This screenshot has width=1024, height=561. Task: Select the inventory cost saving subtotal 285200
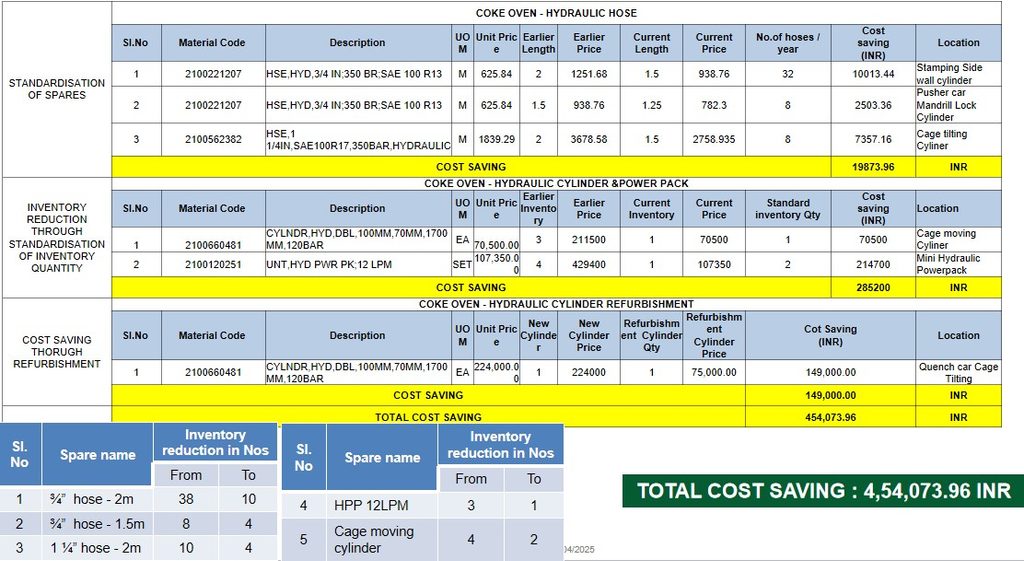coord(873,287)
